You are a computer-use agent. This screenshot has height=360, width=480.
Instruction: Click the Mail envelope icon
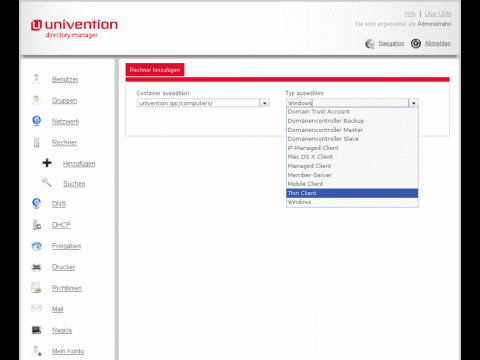[x=36, y=308]
